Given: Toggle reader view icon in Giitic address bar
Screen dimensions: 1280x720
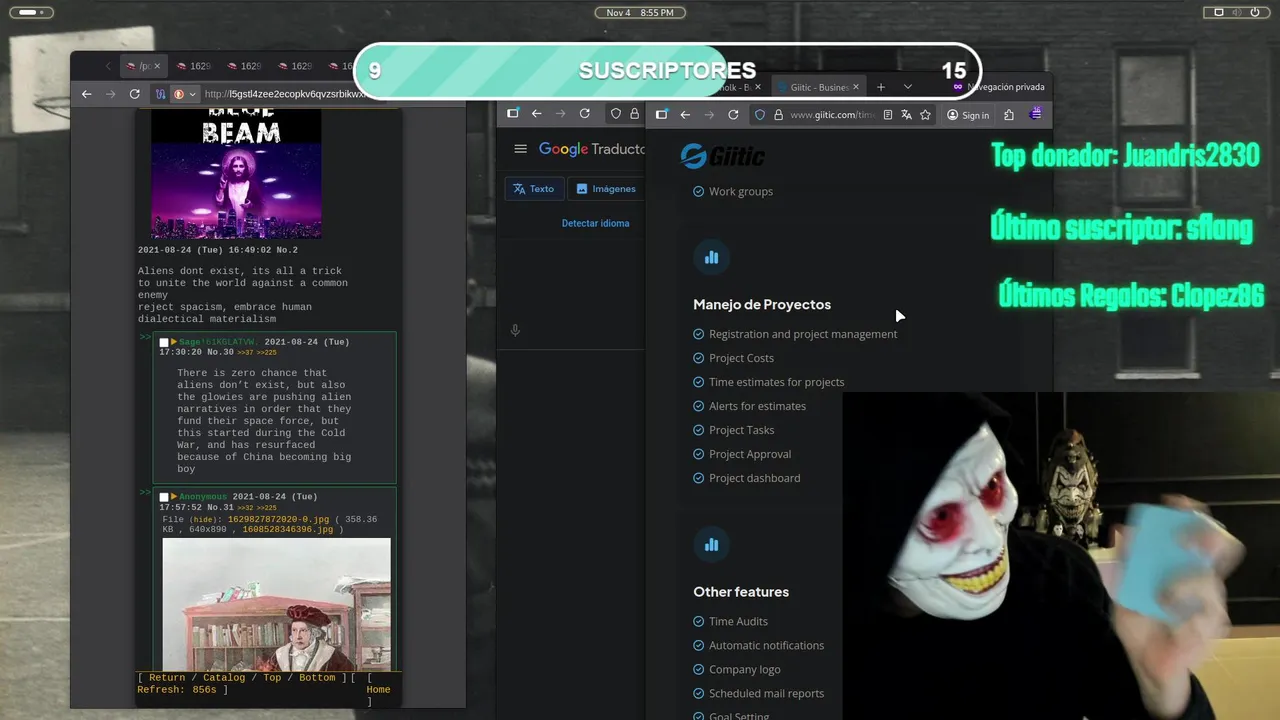Looking at the screenshot, I should click(888, 115).
